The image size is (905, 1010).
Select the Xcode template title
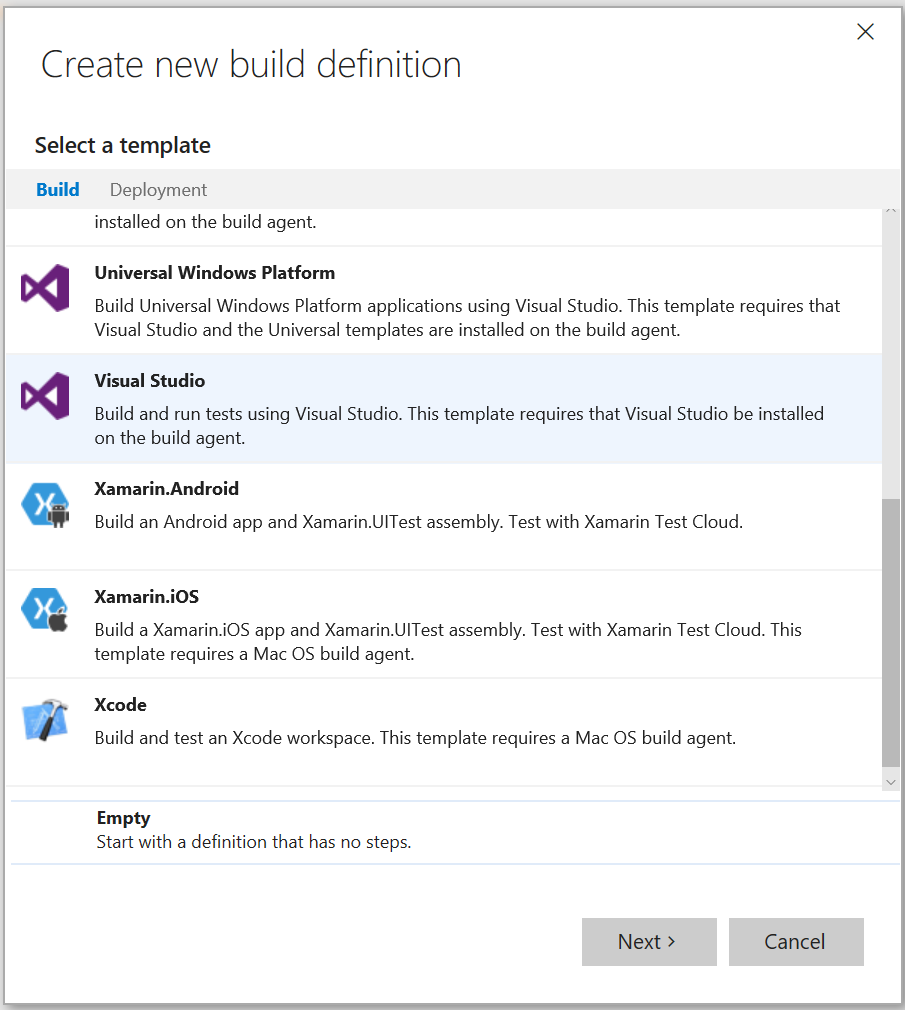[x=120, y=705]
